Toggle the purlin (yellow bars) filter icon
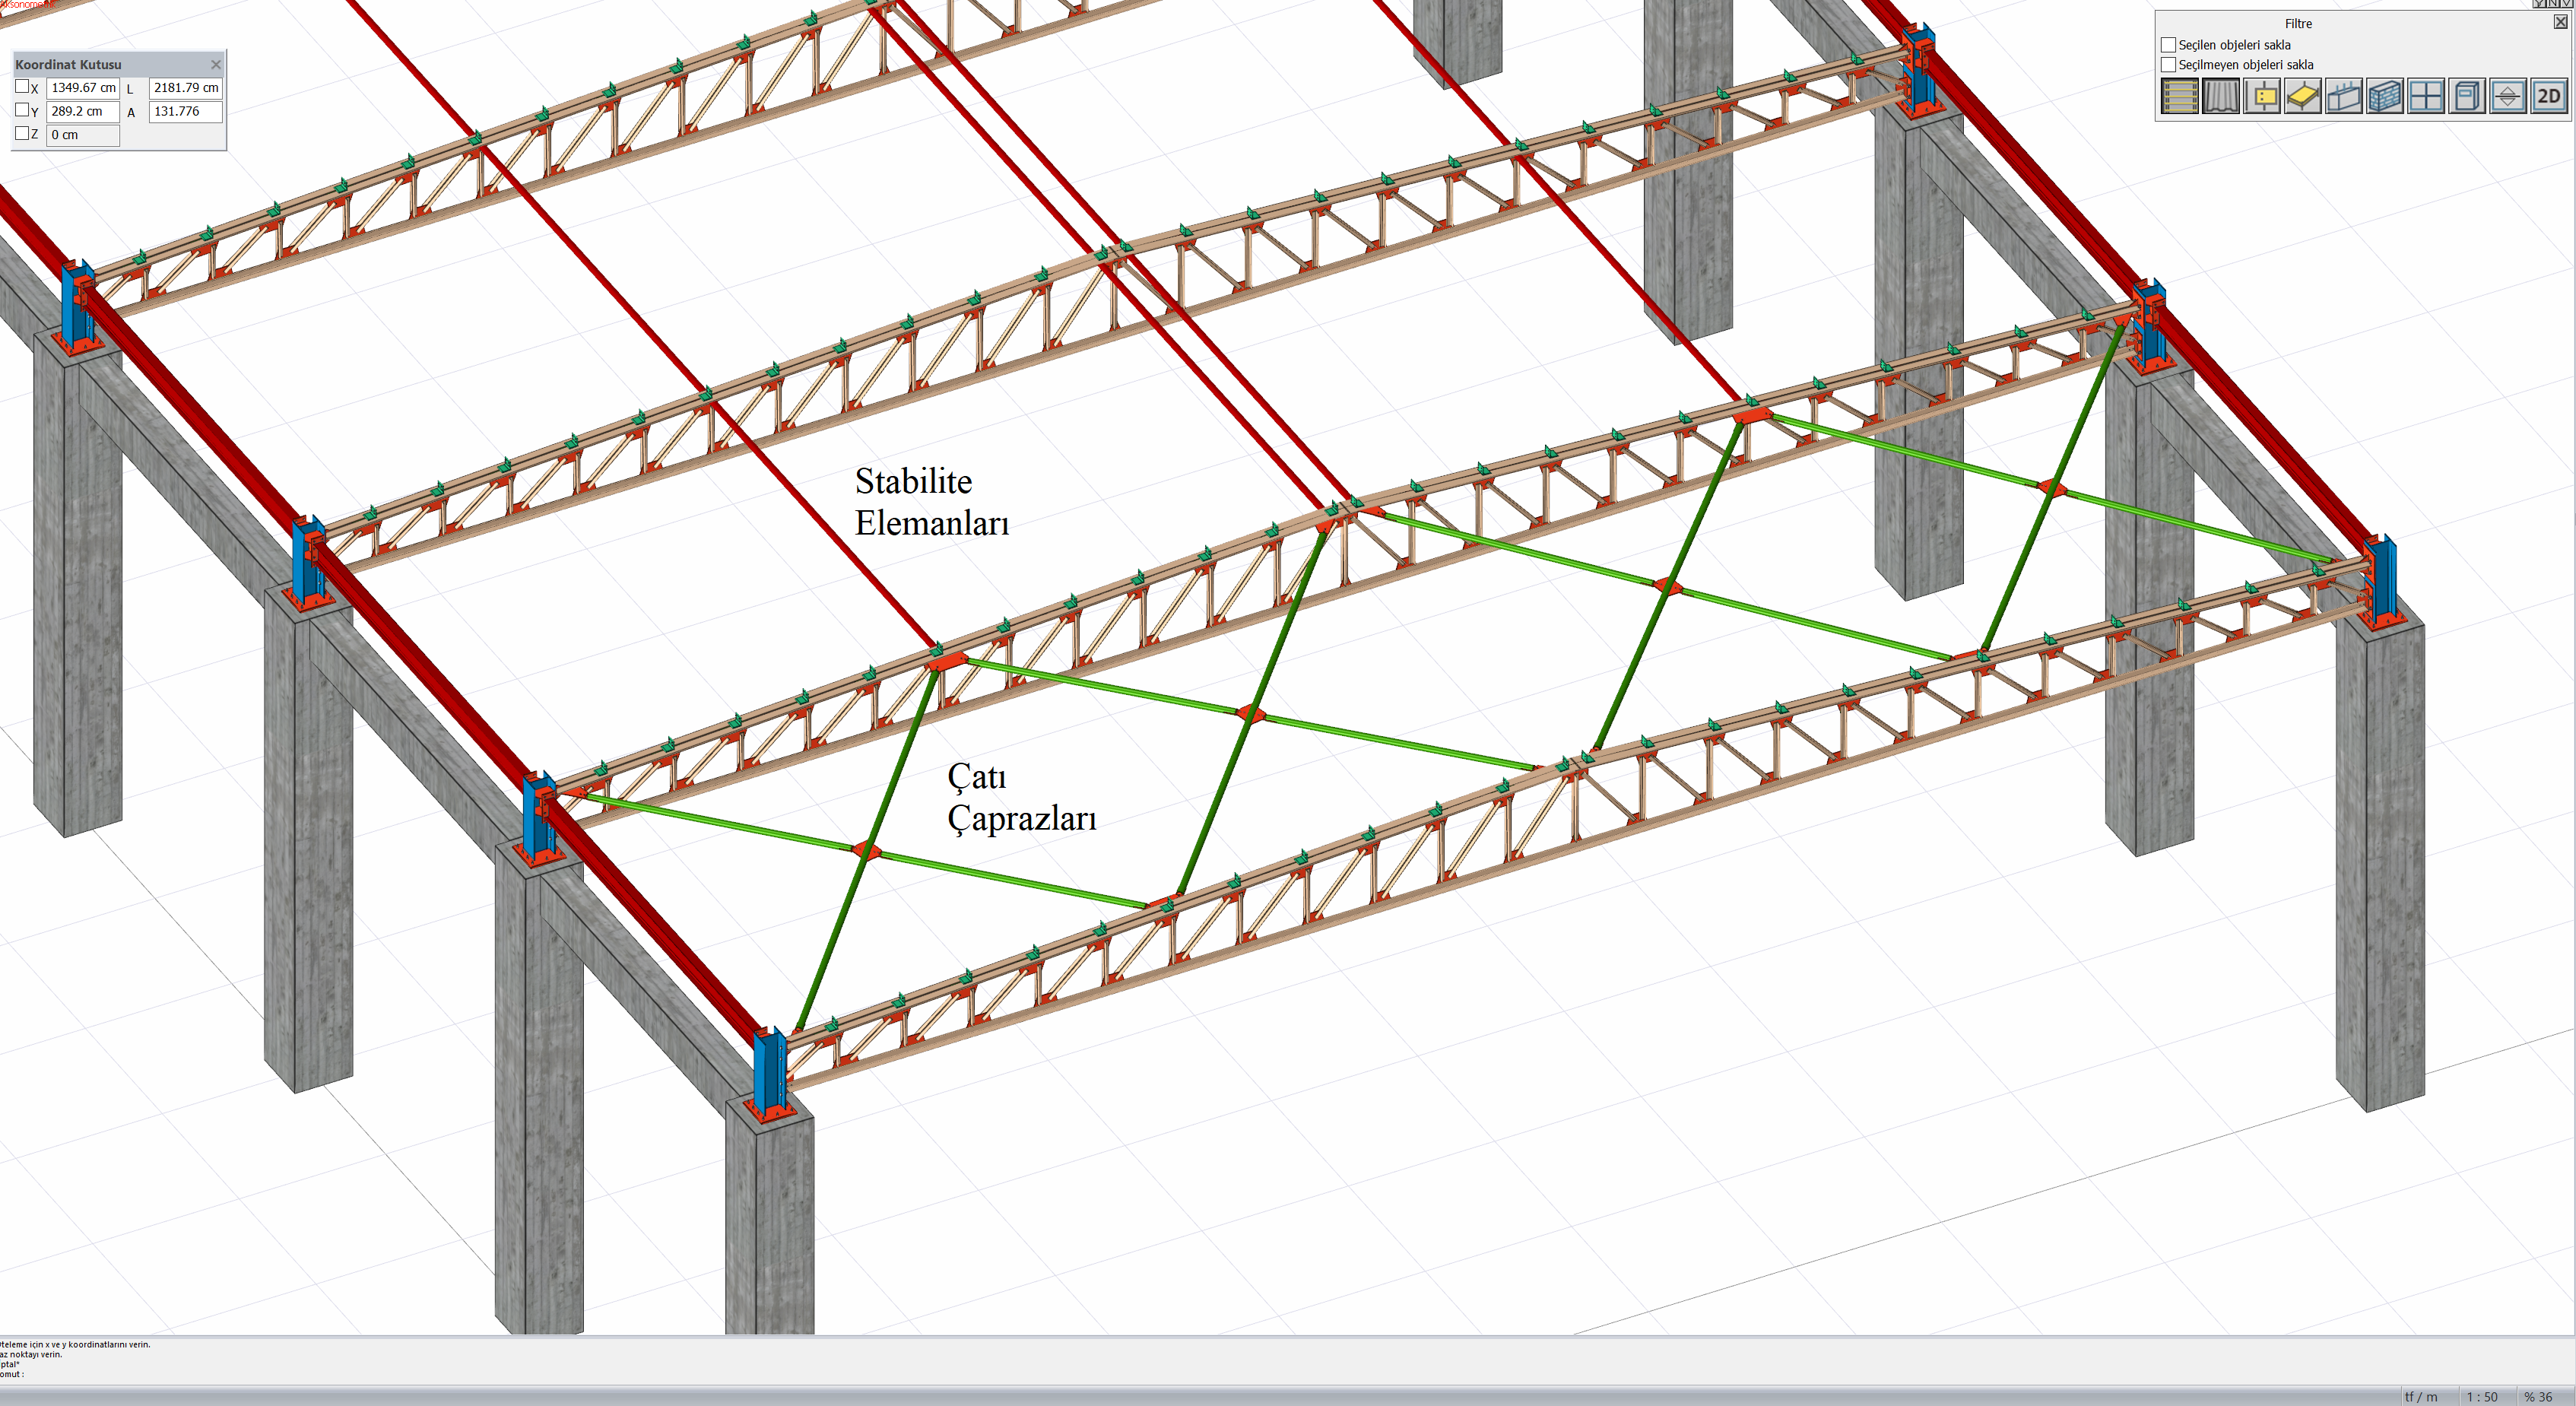Image resolution: width=2576 pixels, height=1406 pixels. tap(2179, 96)
